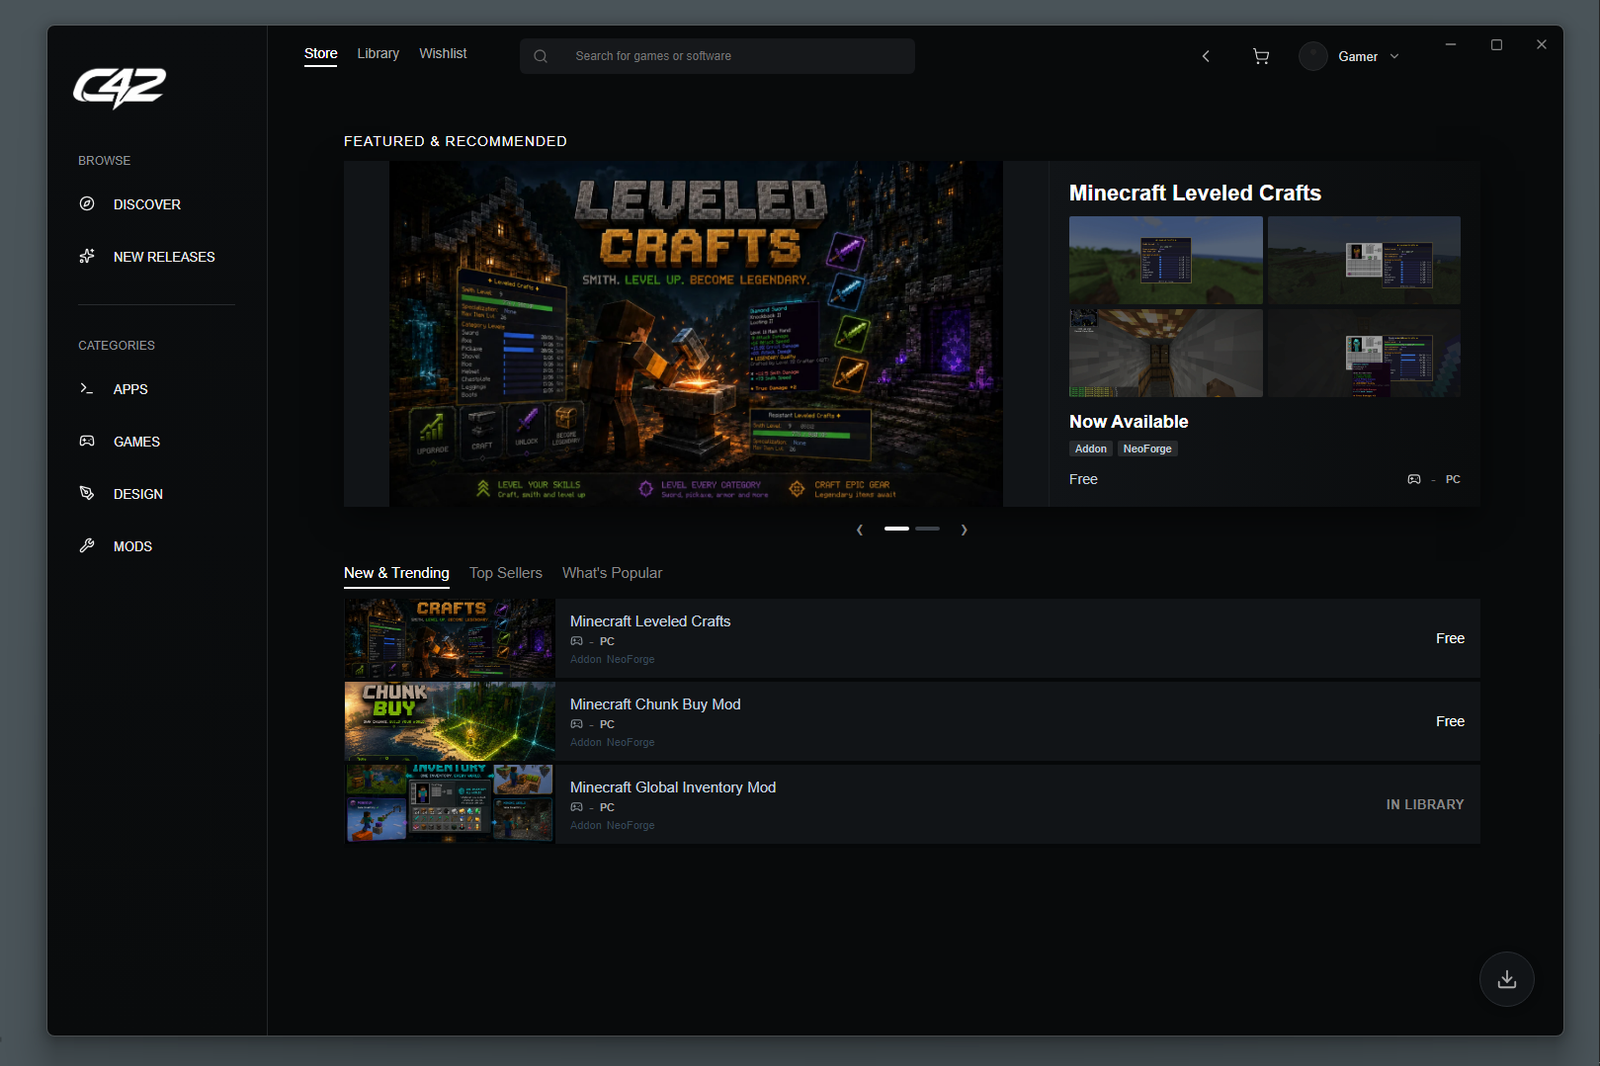Open top-left featured screenshot thumbnail
The width and height of the screenshot is (1600, 1066).
[x=1166, y=260]
